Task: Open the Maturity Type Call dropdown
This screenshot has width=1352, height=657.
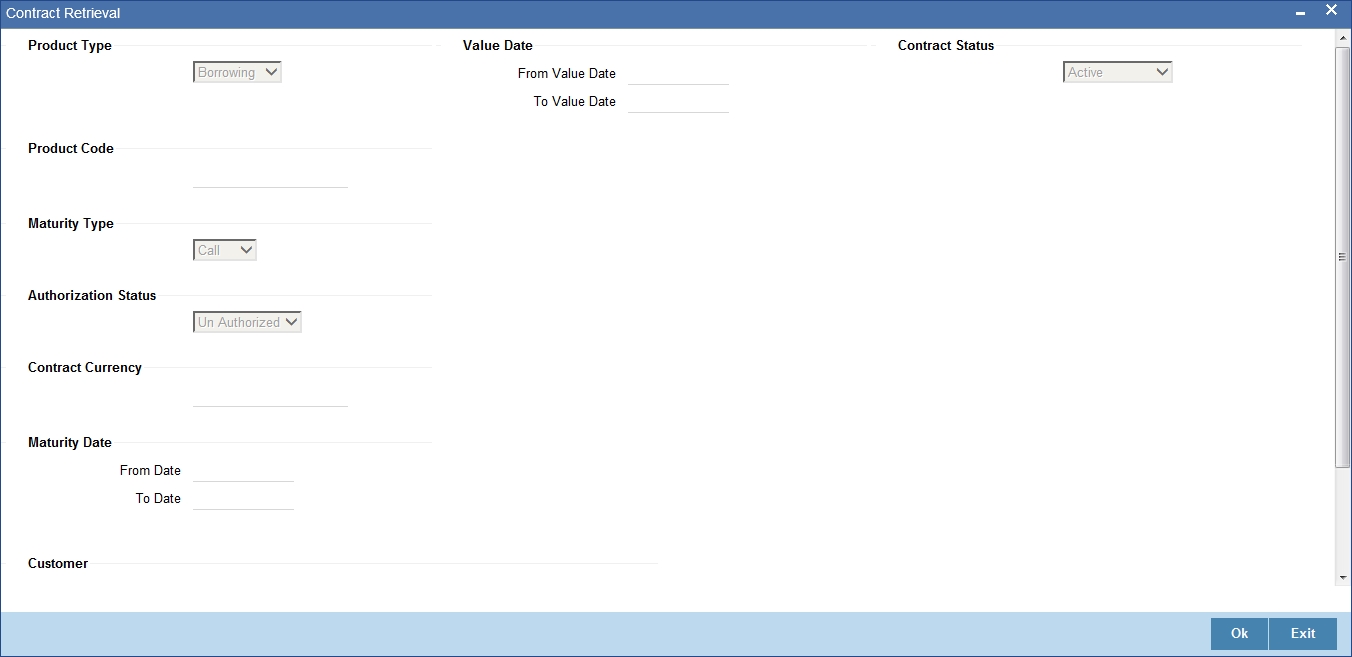Action: [x=225, y=250]
